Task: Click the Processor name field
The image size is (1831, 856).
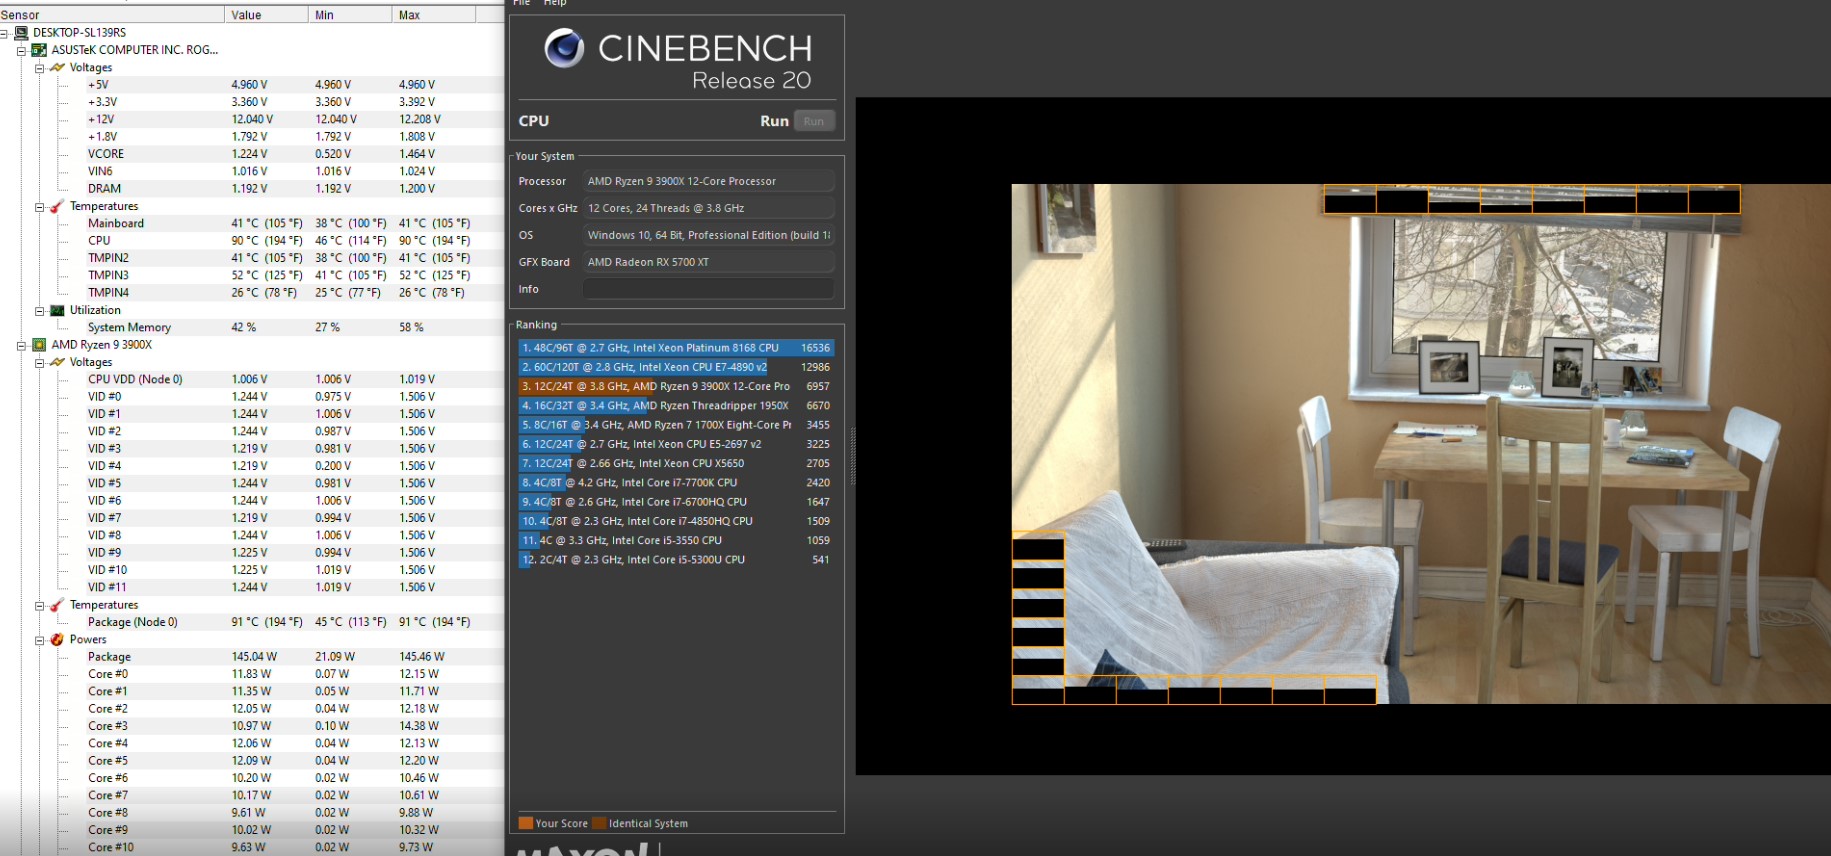Action: (x=708, y=181)
